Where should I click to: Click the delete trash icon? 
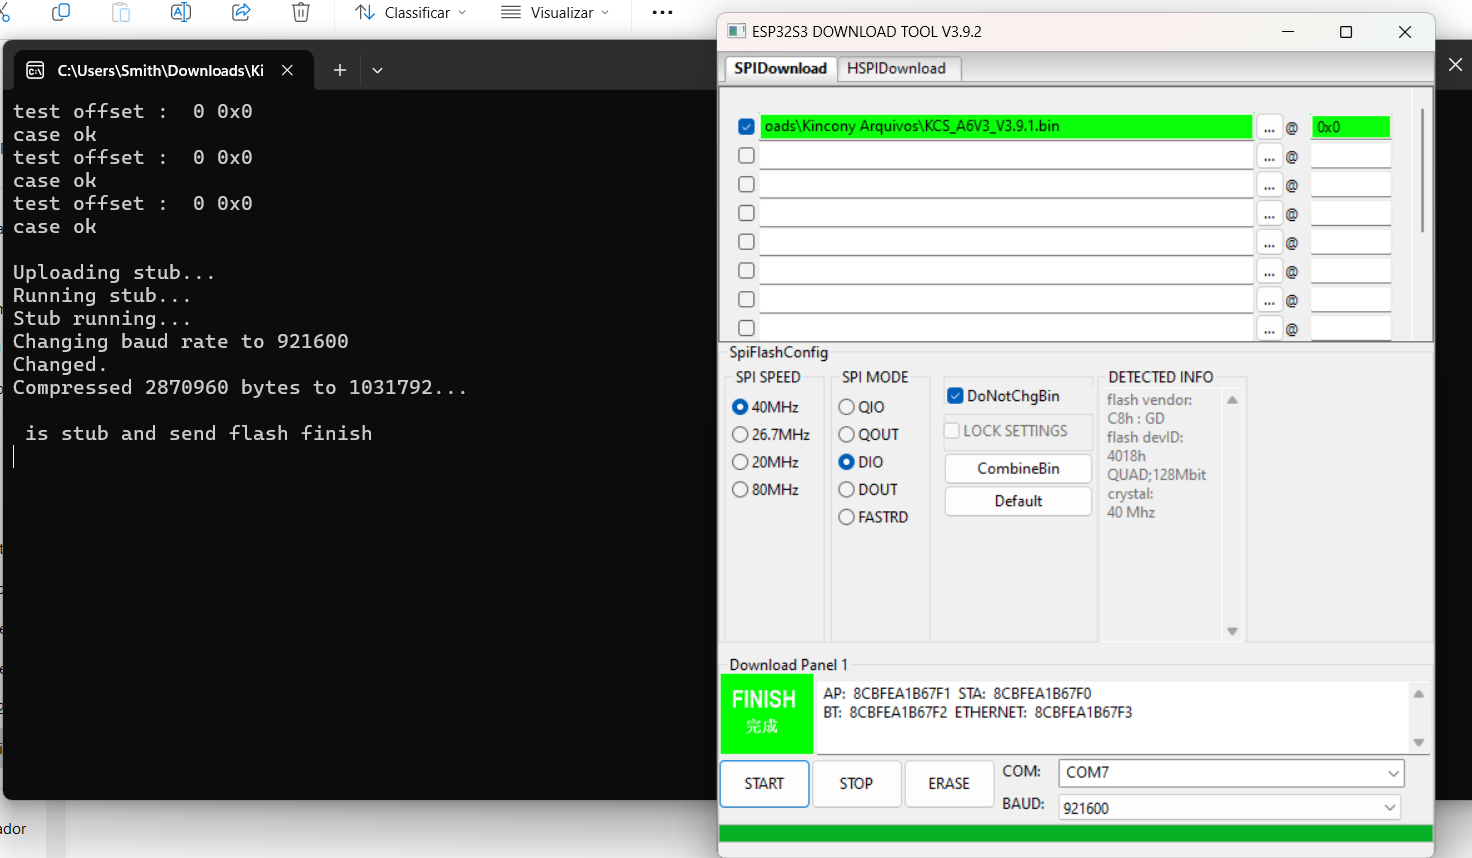300,12
